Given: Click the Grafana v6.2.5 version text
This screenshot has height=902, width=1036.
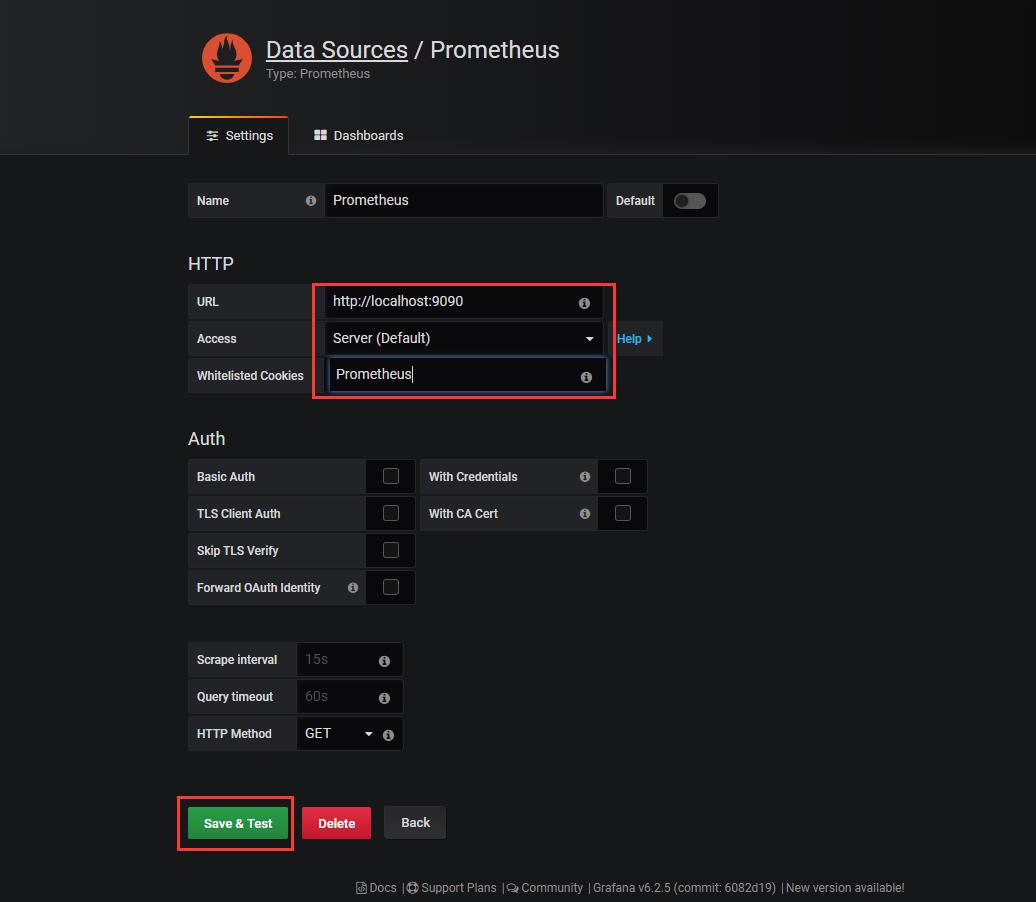Looking at the screenshot, I should (x=684, y=887).
